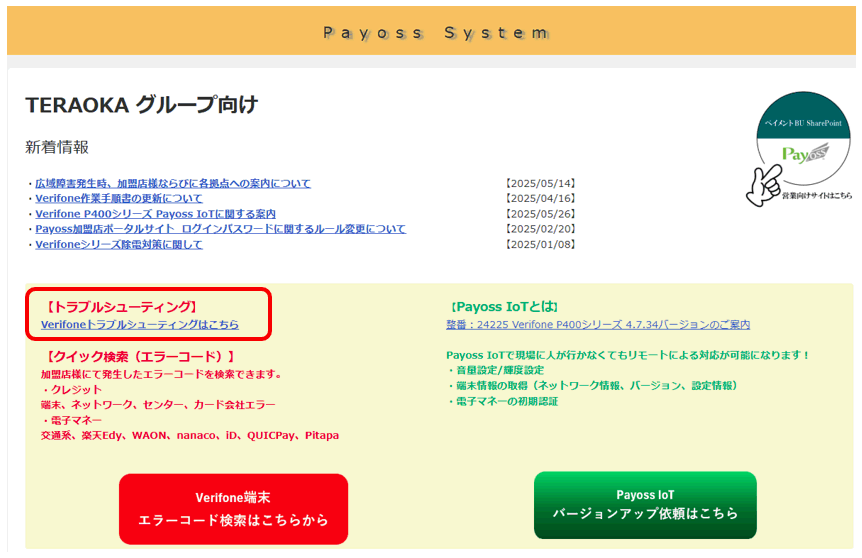Click the 【2025/05/26】 date text

(540, 214)
